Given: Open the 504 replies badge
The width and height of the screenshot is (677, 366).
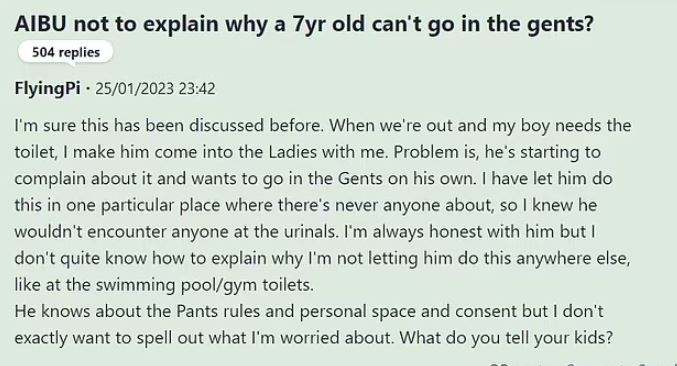Looking at the screenshot, I should pos(66,53).
